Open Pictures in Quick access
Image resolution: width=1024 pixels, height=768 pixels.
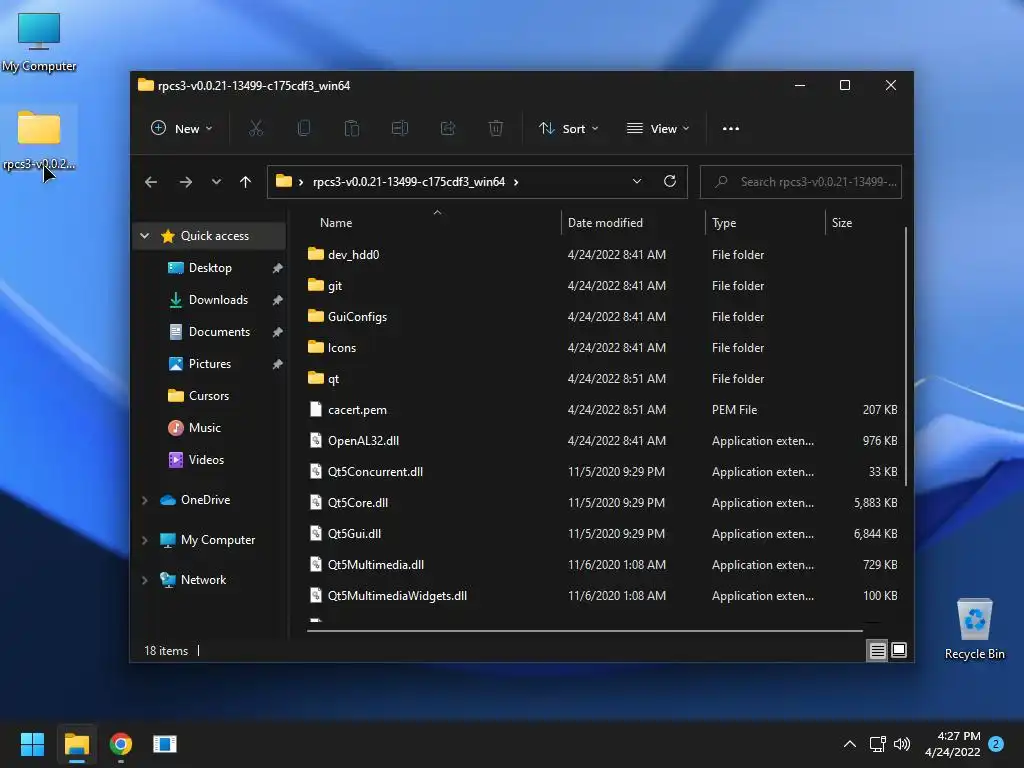[210, 364]
